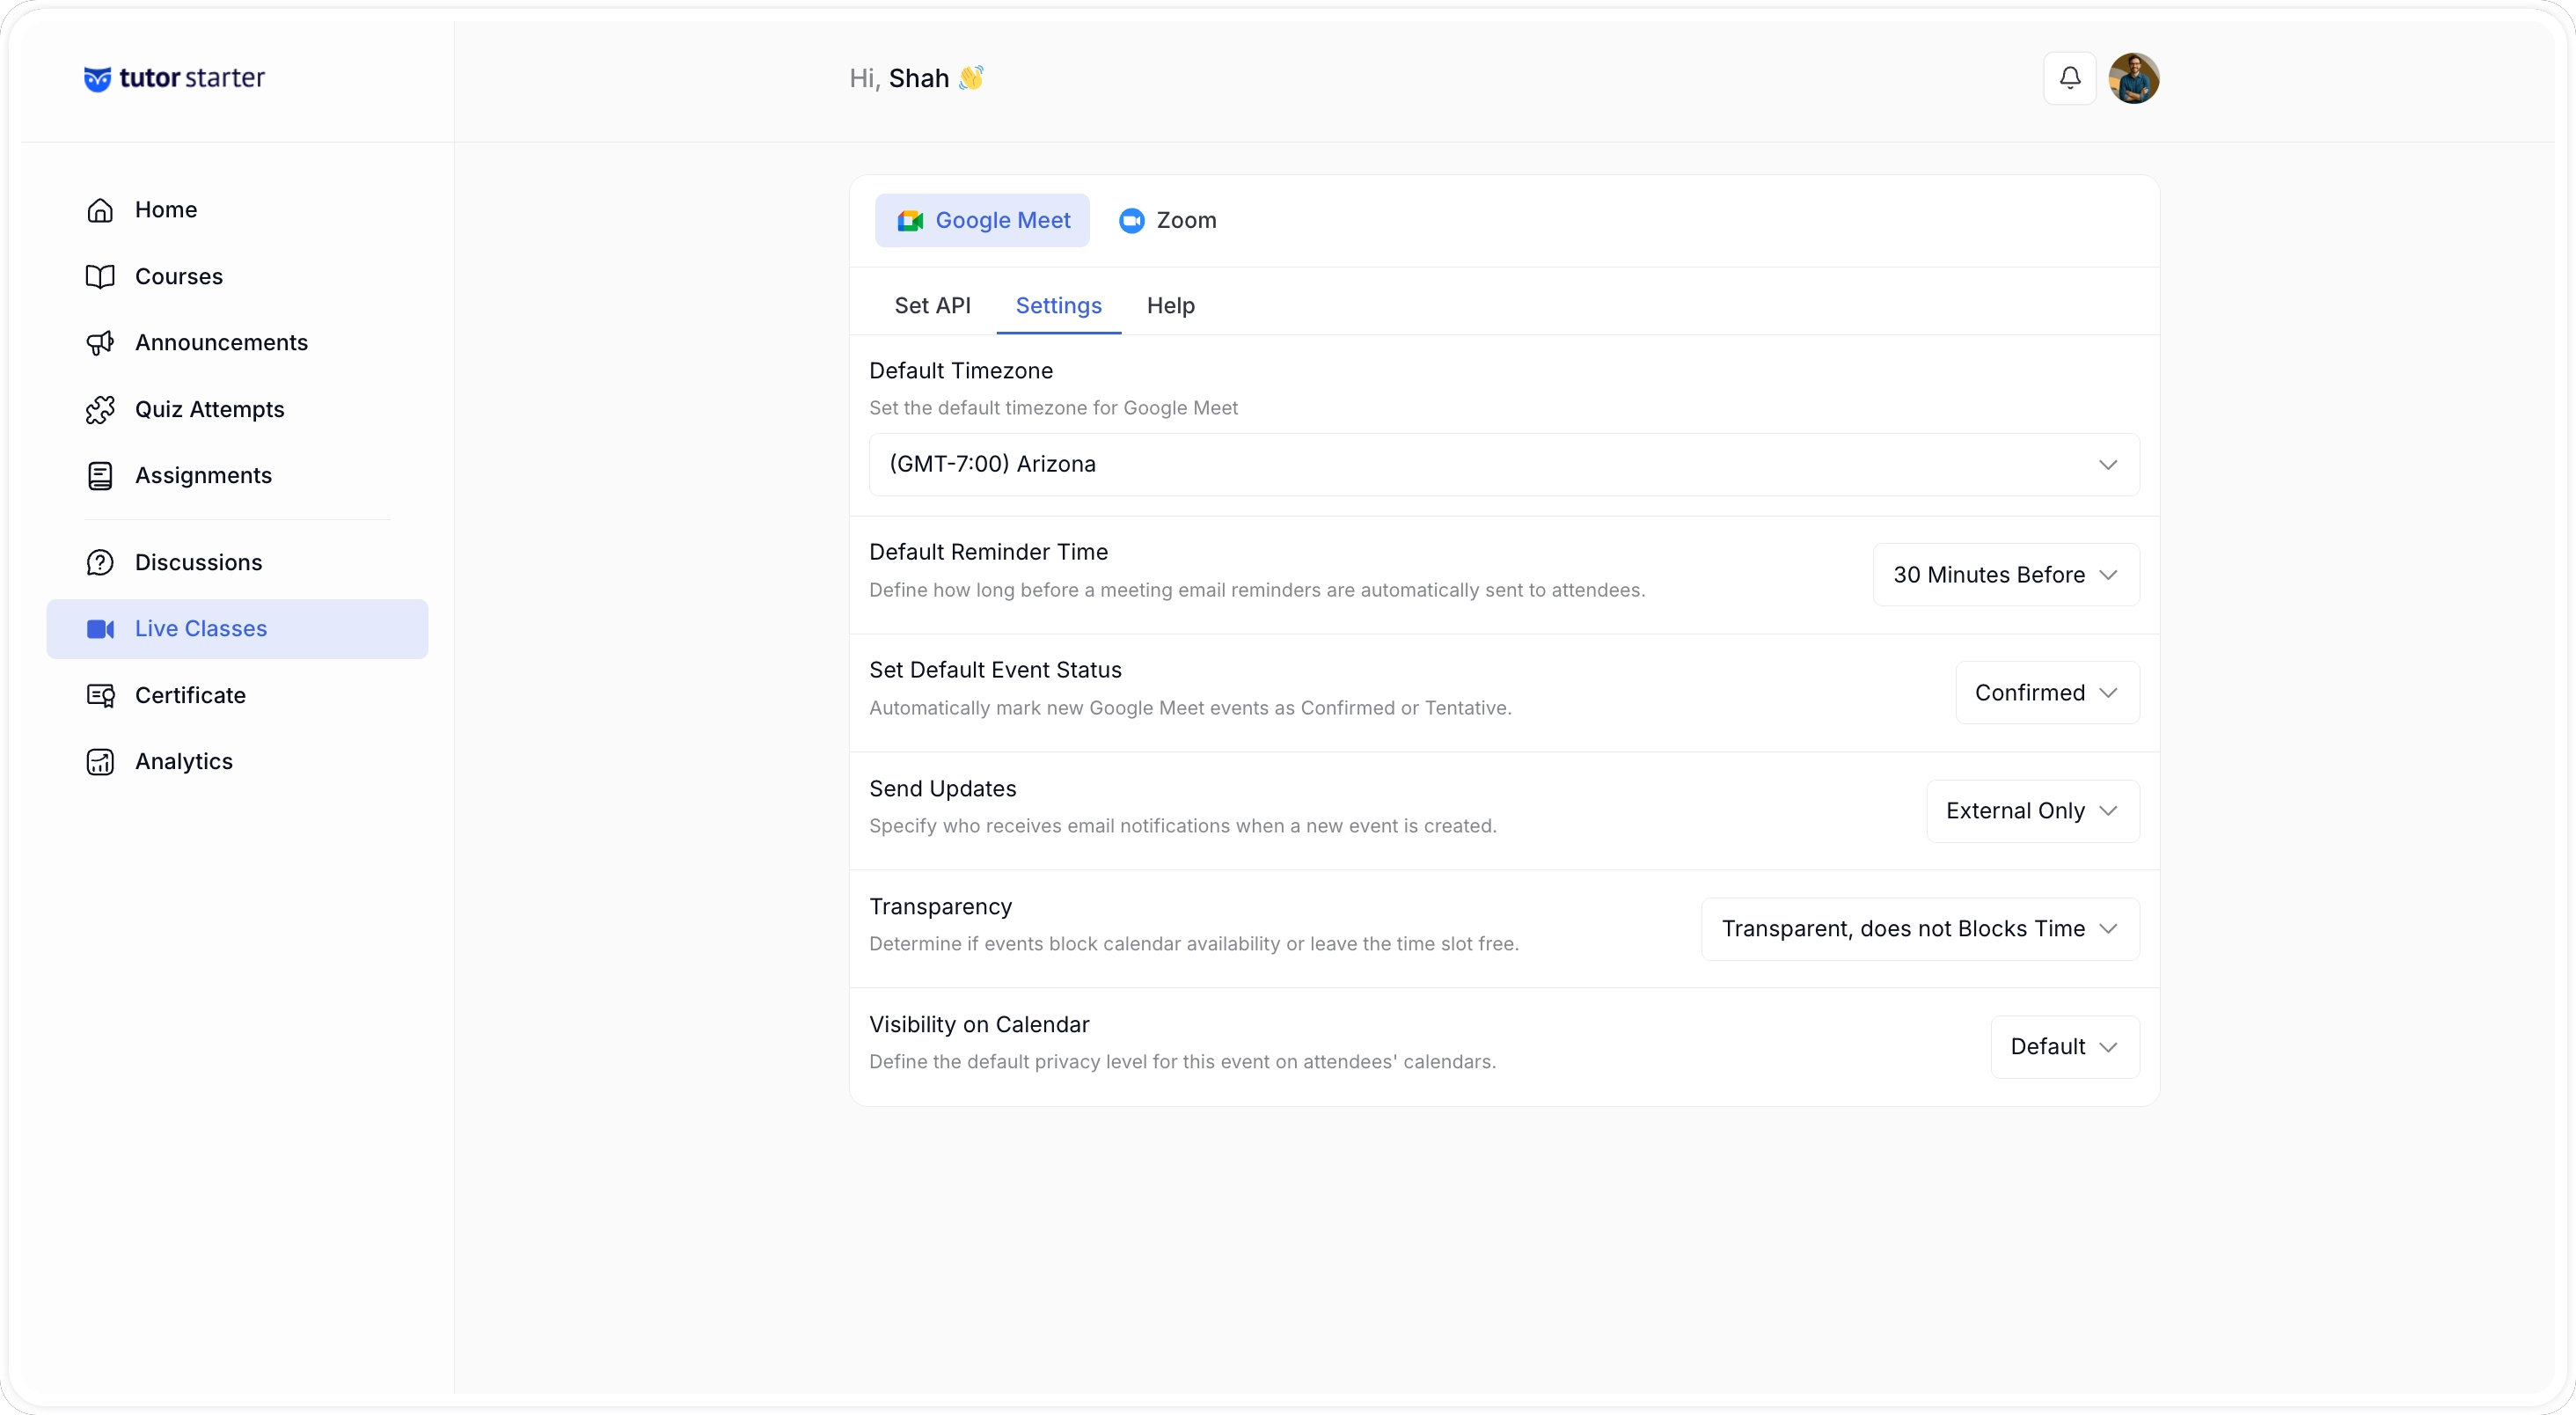Open notifications with the bell icon
Image resolution: width=2576 pixels, height=1415 pixels.
point(2069,78)
